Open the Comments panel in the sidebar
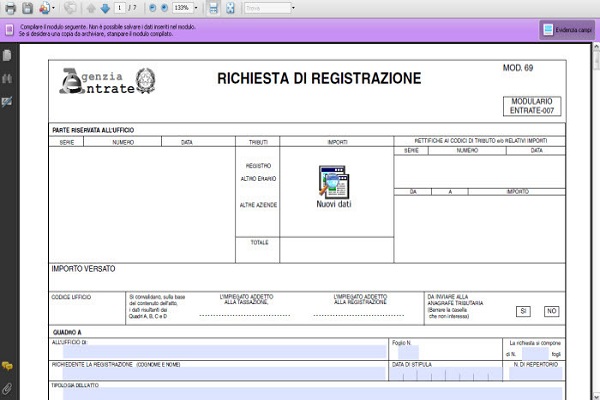Image resolution: width=600 pixels, height=400 pixels. tap(7, 366)
